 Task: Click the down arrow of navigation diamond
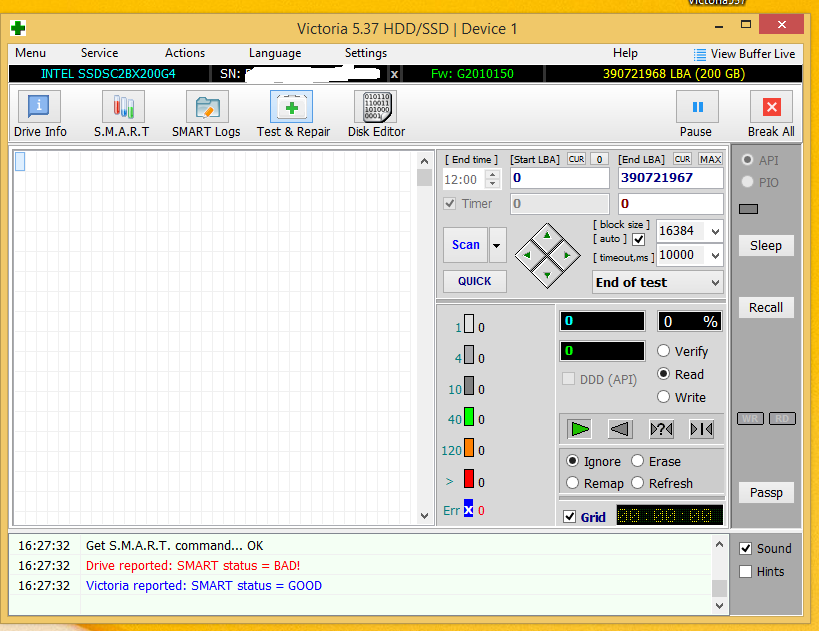[547, 275]
